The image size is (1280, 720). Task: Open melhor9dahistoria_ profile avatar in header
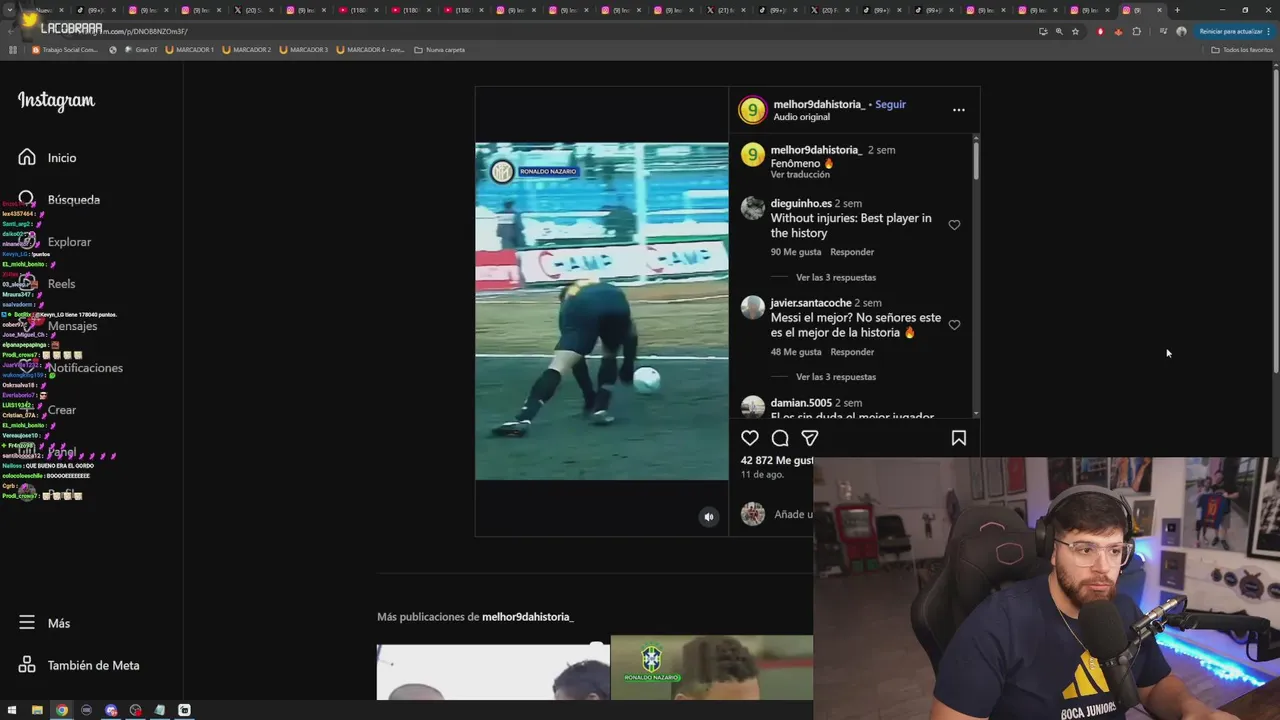point(752,110)
